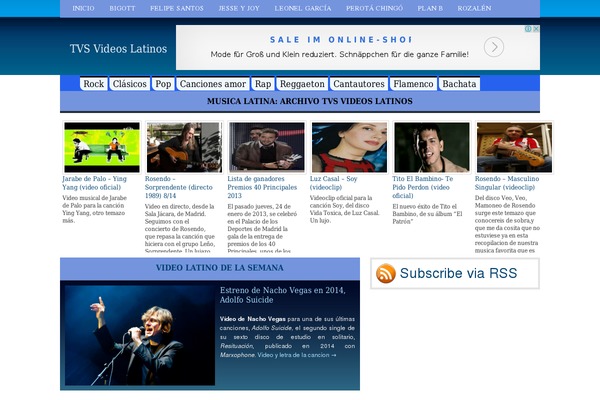Switch to the Rock genre tab

pos(94,84)
